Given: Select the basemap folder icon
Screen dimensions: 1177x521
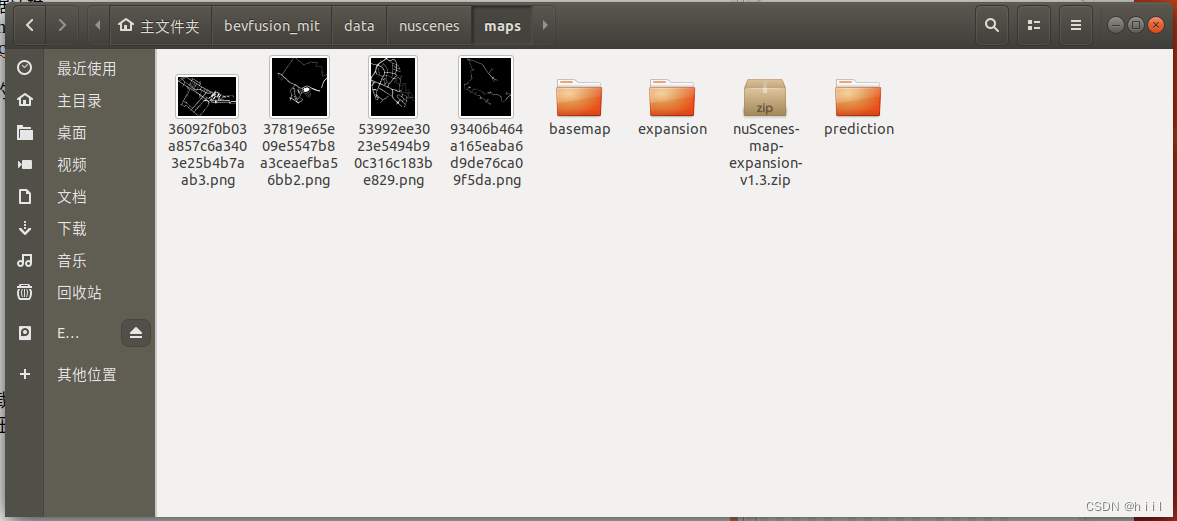Looking at the screenshot, I should (579, 97).
